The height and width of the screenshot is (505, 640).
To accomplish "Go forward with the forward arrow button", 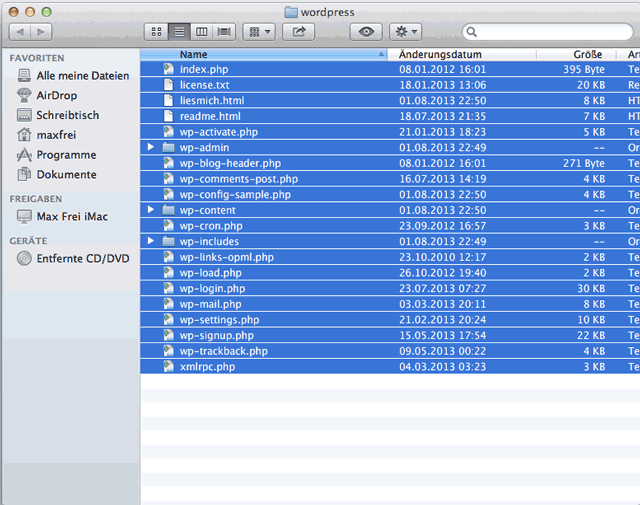I will point(41,32).
